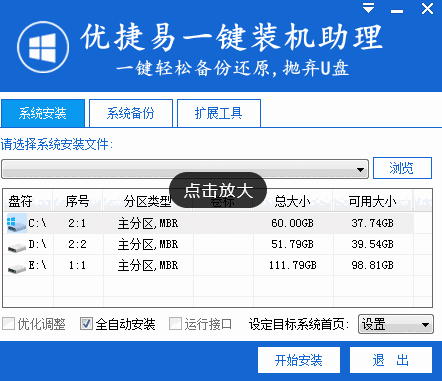This screenshot has width=442, height=381.
Task: Click the 退出 button
Action: point(391,360)
